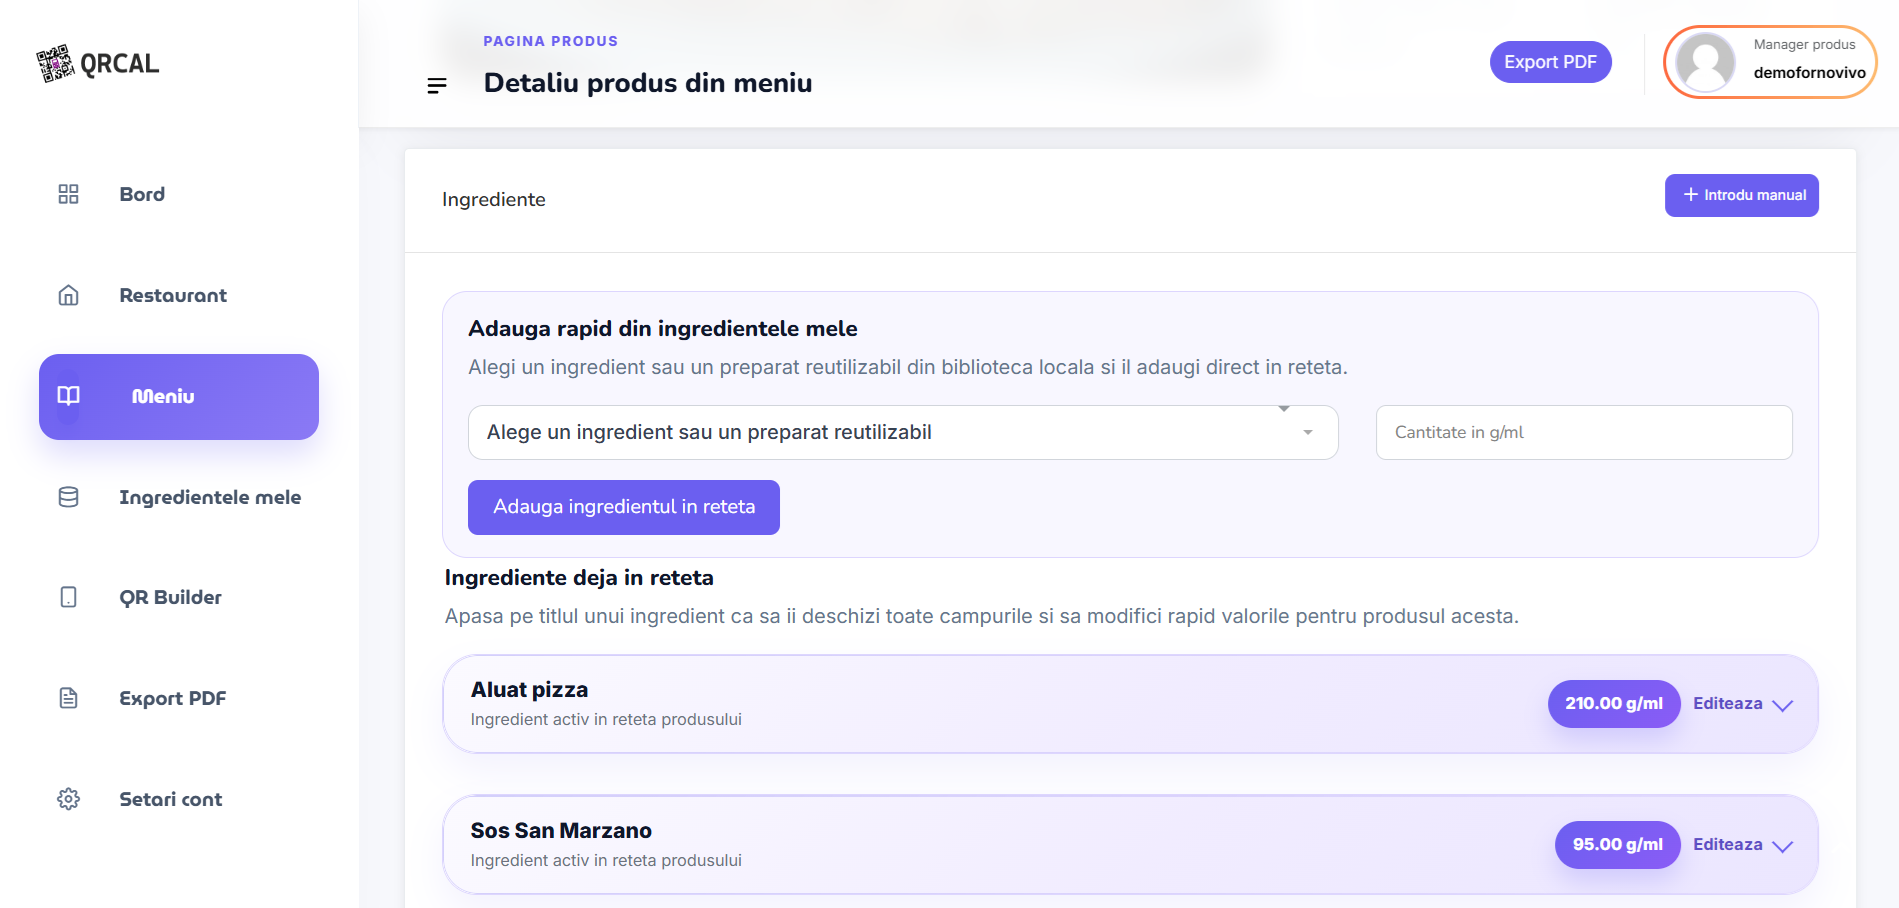Click the Restaurant home icon
Image resolution: width=1899 pixels, height=908 pixels.
click(68, 295)
